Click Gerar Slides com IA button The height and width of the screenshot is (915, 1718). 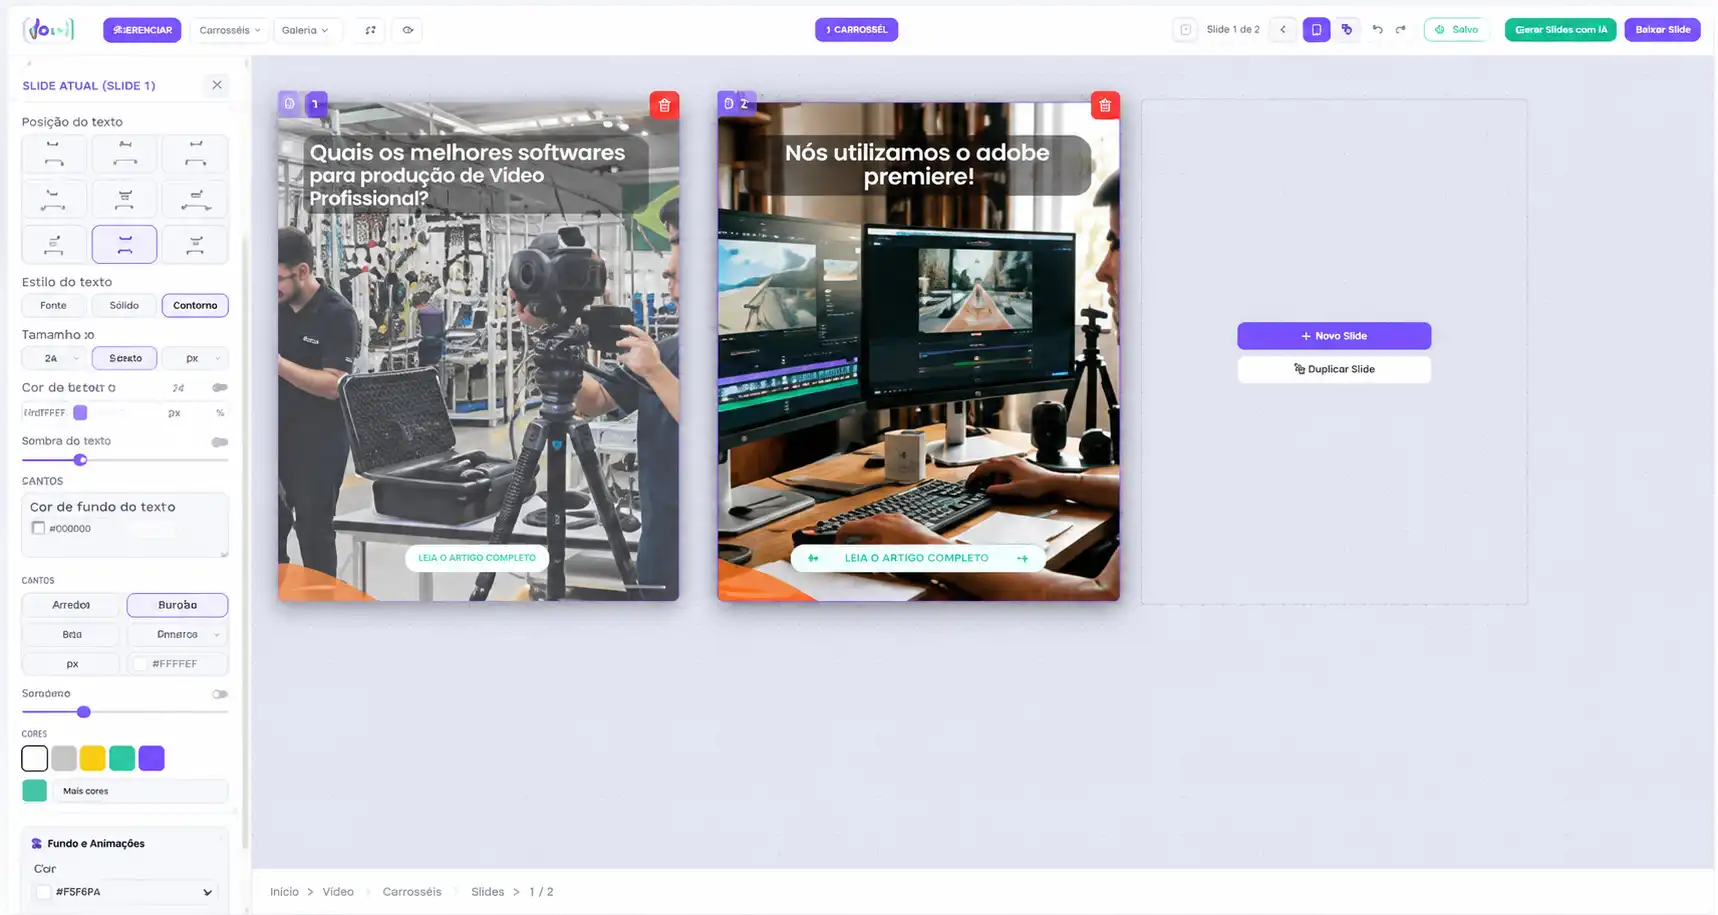(x=1560, y=30)
